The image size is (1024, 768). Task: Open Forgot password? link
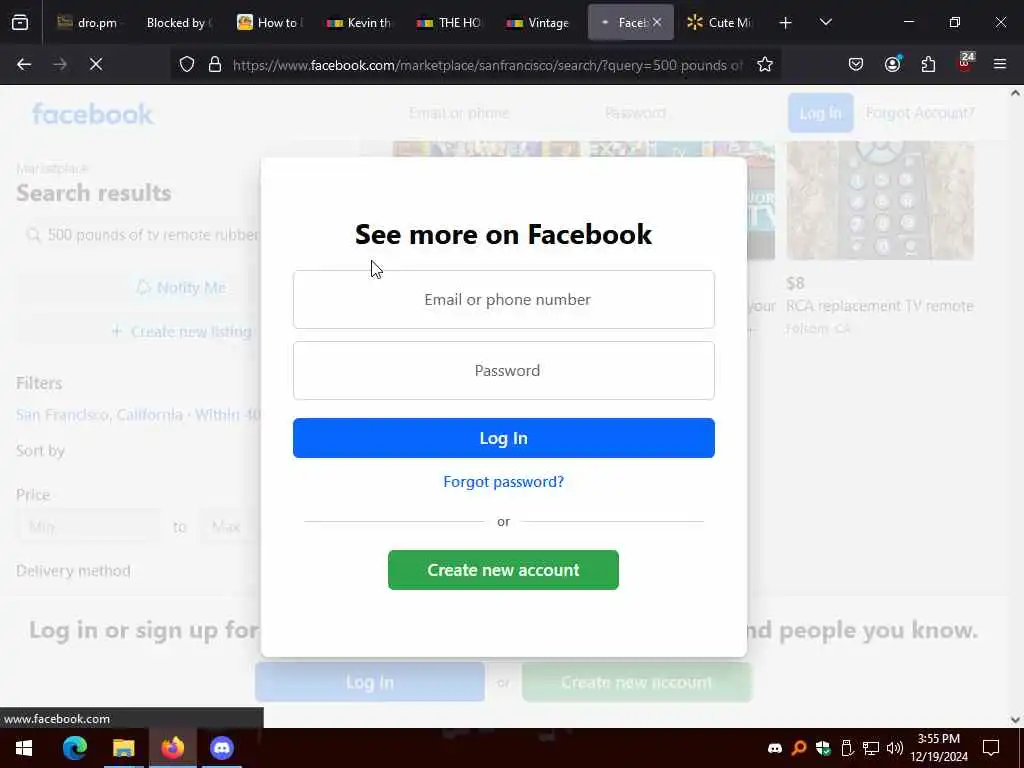point(504,482)
